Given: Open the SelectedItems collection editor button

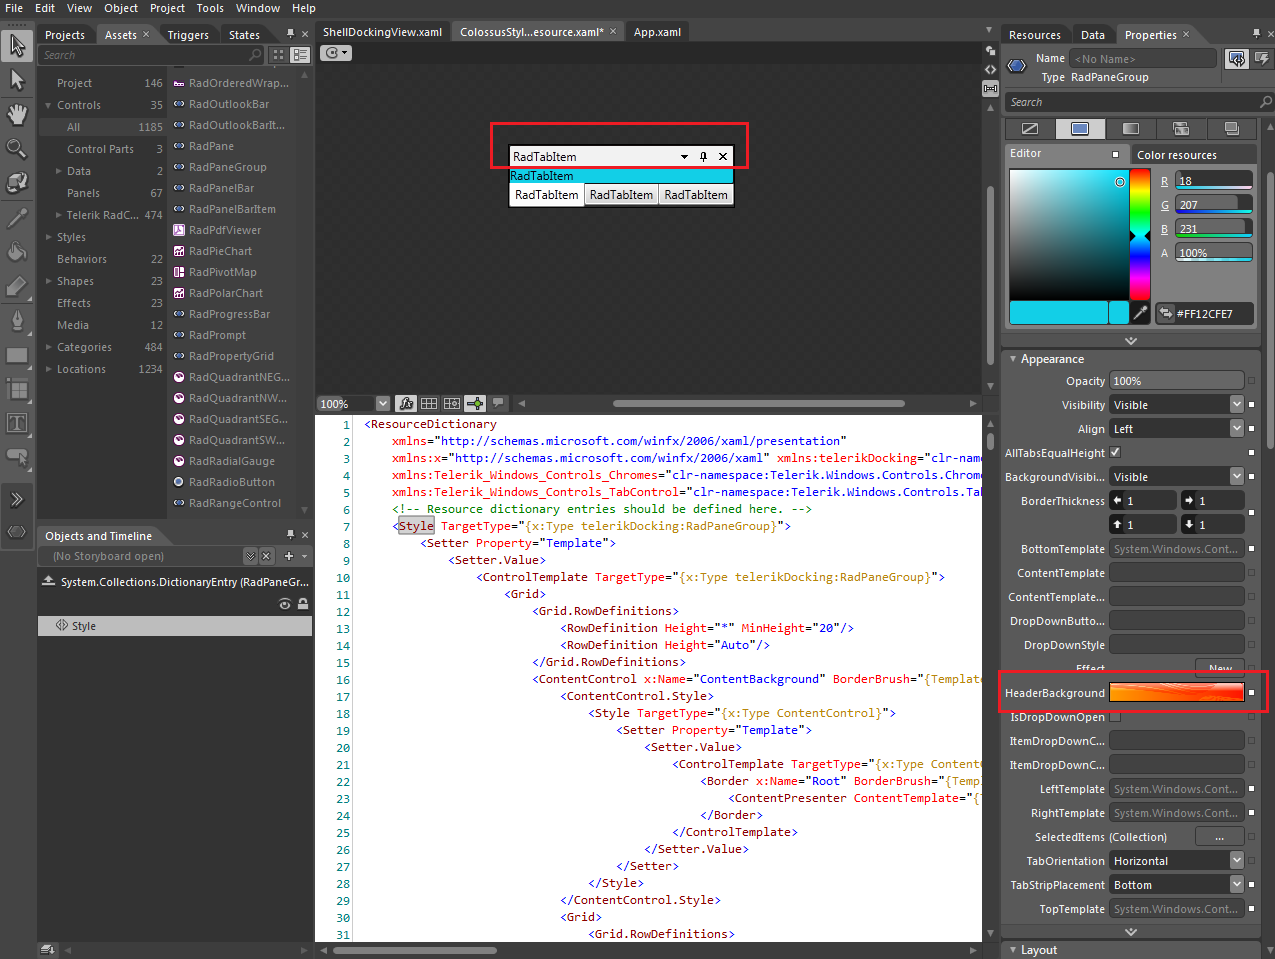Looking at the screenshot, I should tap(1219, 837).
